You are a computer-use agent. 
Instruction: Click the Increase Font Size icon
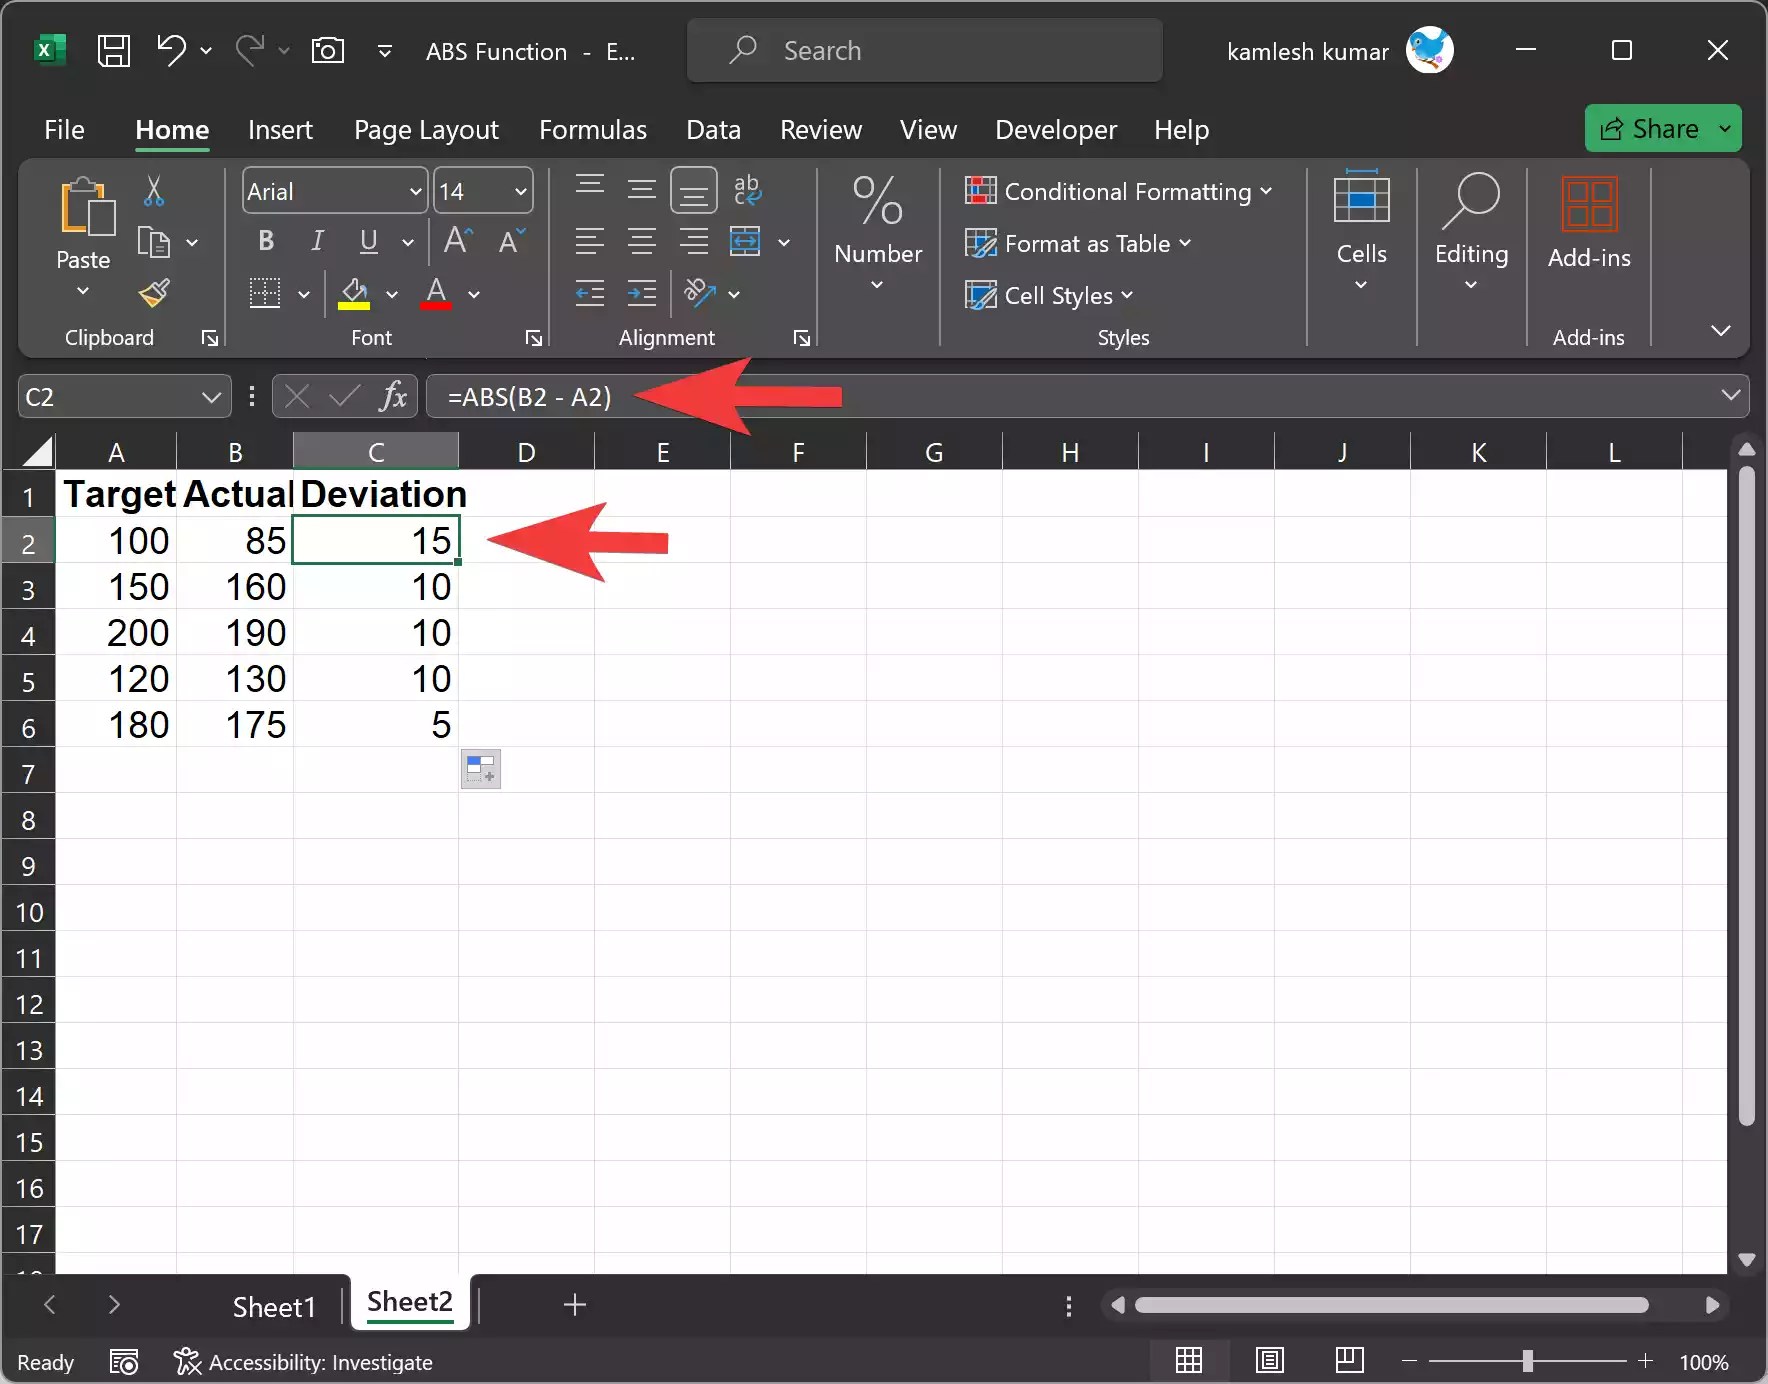456,241
